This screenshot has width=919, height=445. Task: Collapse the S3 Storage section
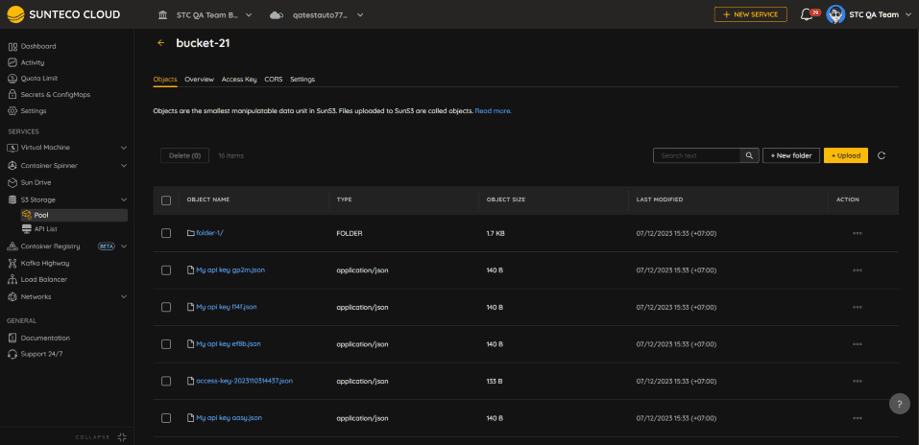coord(124,200)
